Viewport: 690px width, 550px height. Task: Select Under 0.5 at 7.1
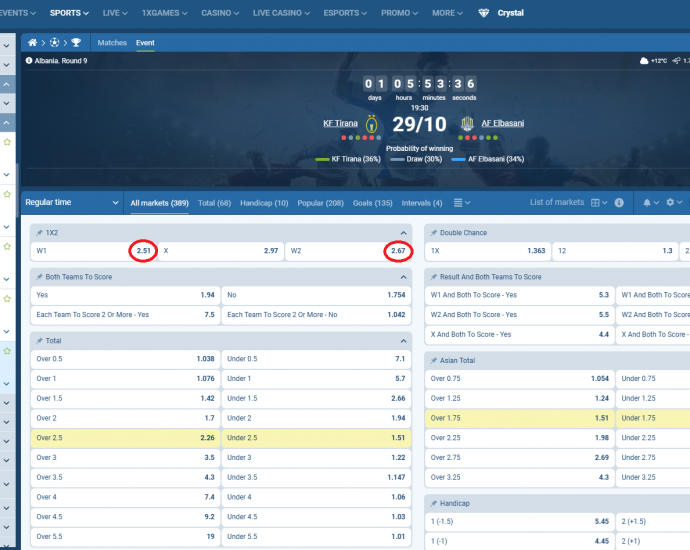tap(316, 359)
